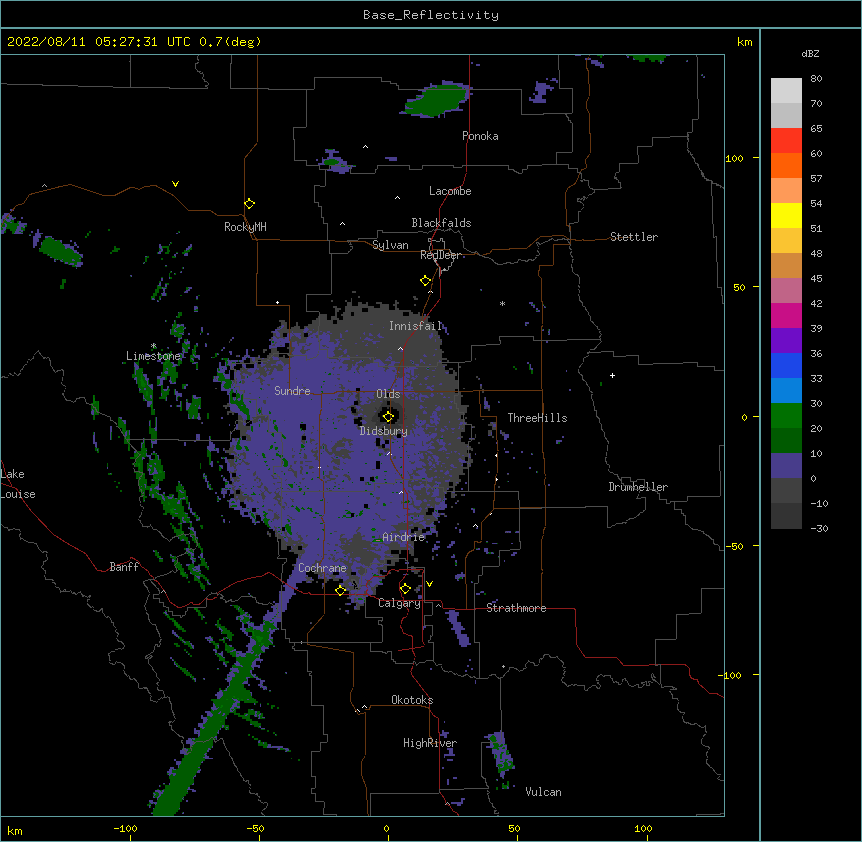The image size is (862, 842).
Task: Click the Sundre label
Action: click(292, 391)
